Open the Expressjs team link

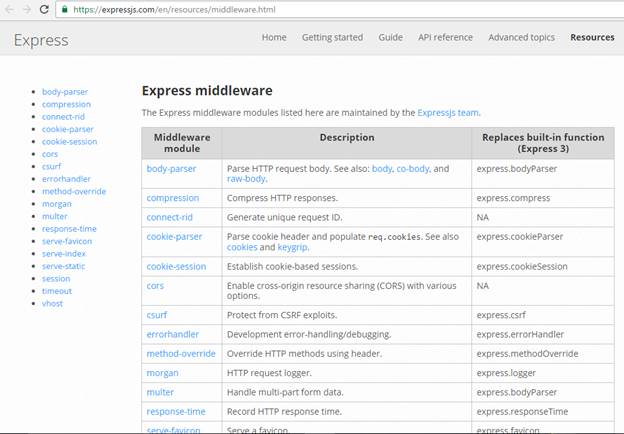click(448, 113)
